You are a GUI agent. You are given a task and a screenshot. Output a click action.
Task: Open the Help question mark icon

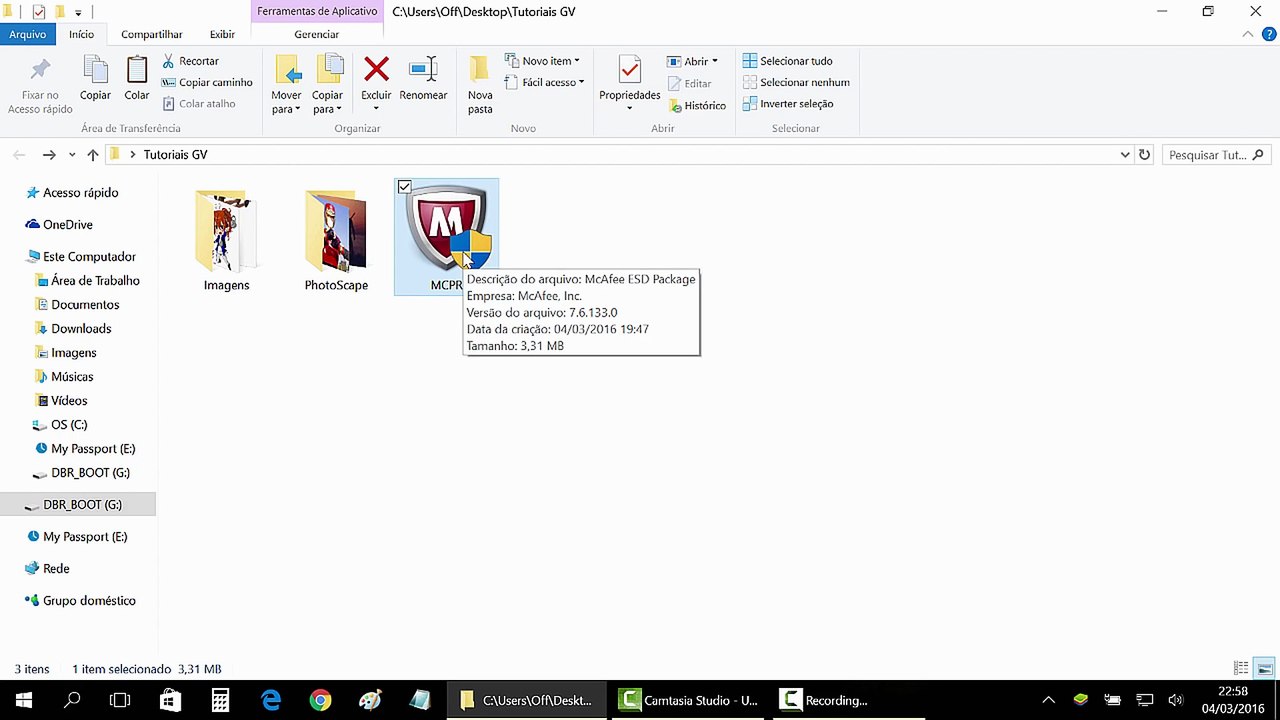click(1269, 34)
